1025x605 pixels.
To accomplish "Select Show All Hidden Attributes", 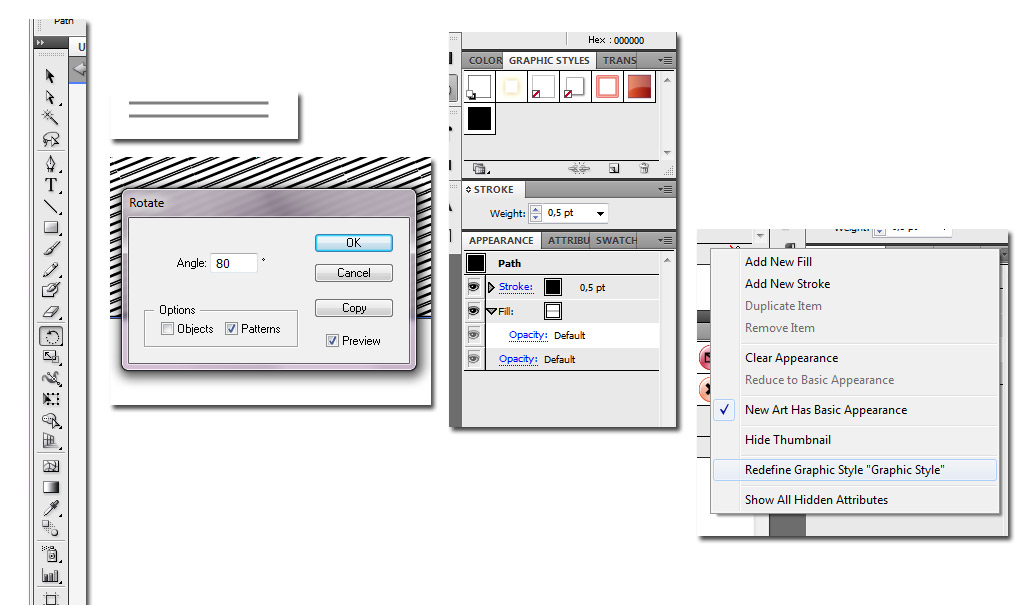I will pos(816,500).
